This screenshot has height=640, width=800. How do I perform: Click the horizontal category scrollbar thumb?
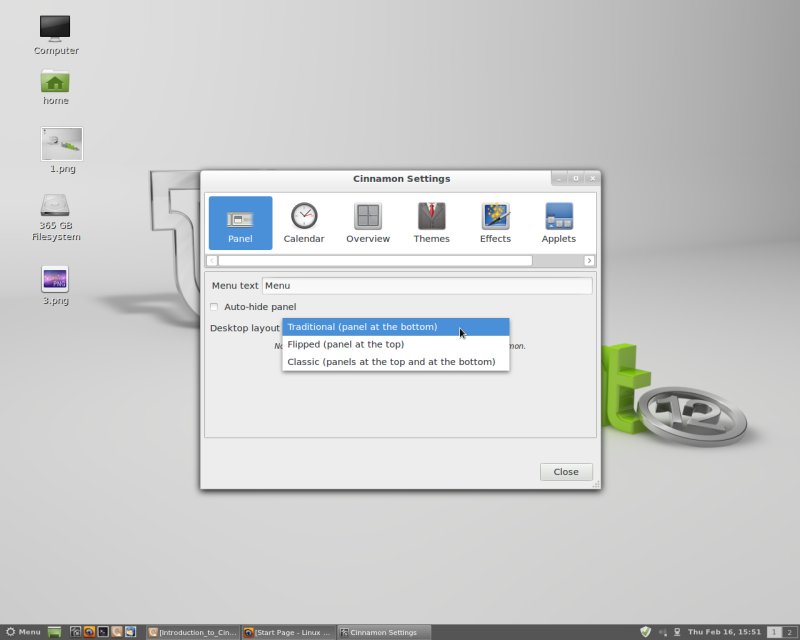click(x=375, y=261)
